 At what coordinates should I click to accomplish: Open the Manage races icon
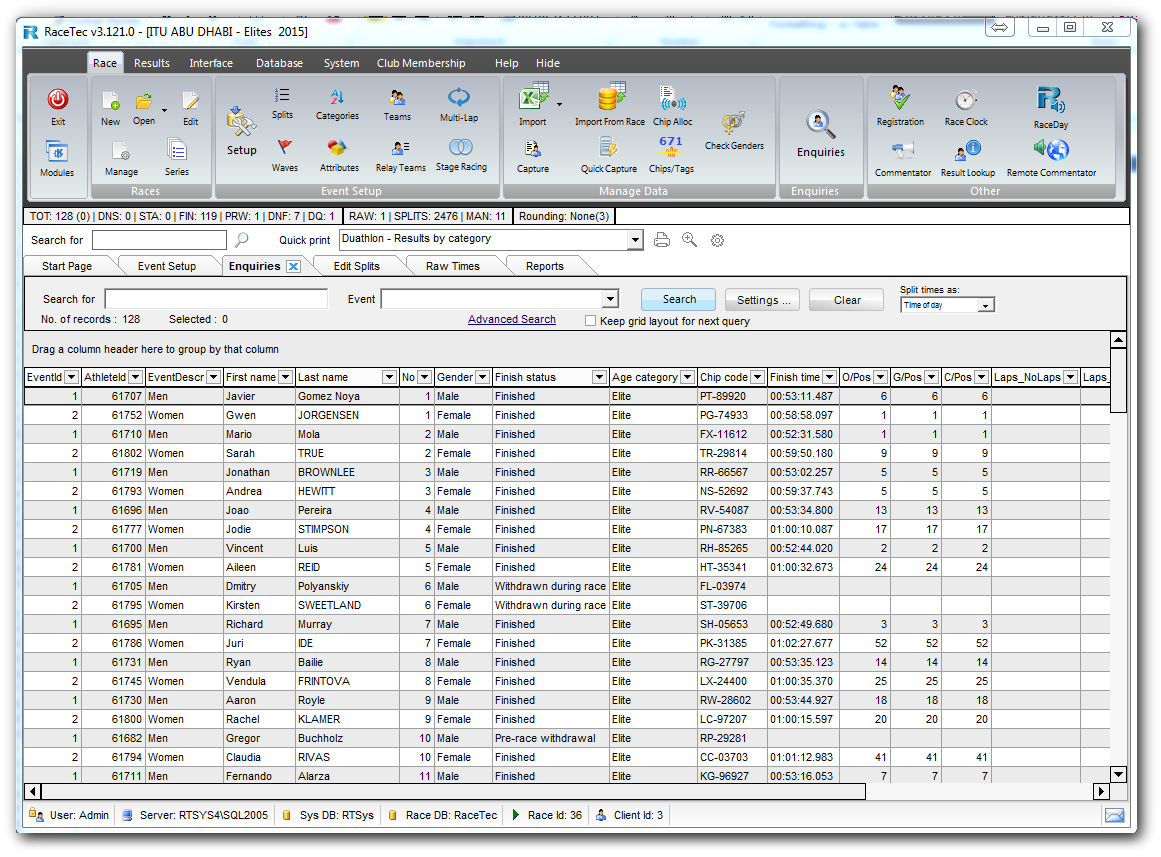point(121,151)
